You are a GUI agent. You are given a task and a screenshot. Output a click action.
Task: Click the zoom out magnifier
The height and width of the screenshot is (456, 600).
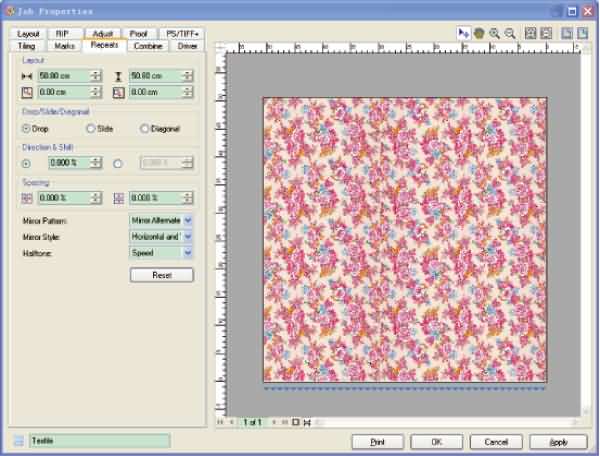[x=510, y=33]
